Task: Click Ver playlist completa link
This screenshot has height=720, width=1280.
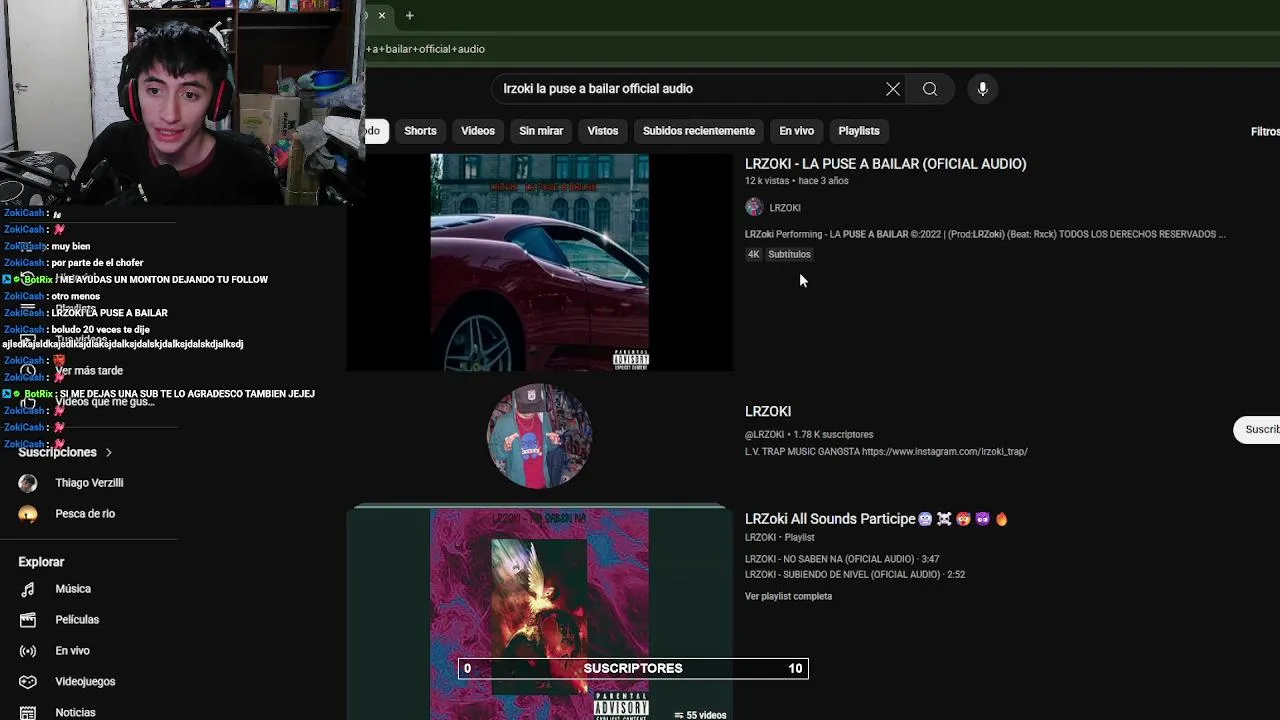Action: (x=788, y=597)
